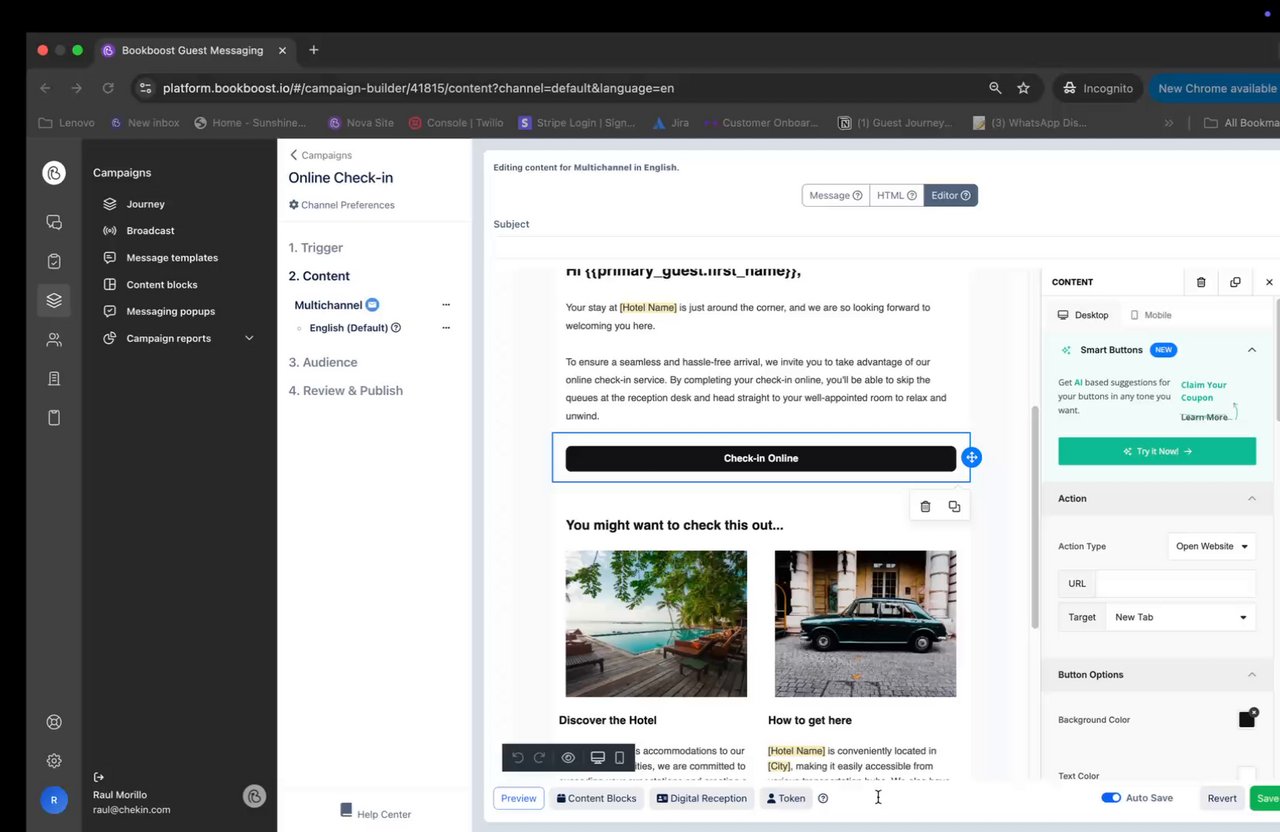Image resolution: width=1280 pixels, height=832 pixels.
Task: Open the settings gear icon in left rail
Action: (54, 761)
